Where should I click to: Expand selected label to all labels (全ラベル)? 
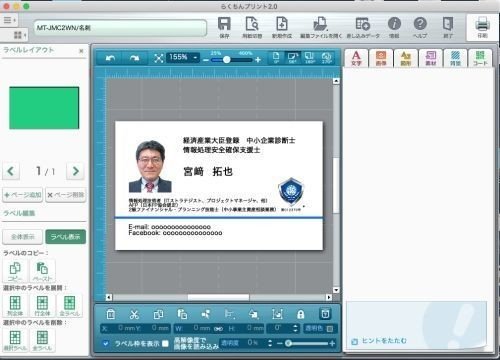click(69, 305)
